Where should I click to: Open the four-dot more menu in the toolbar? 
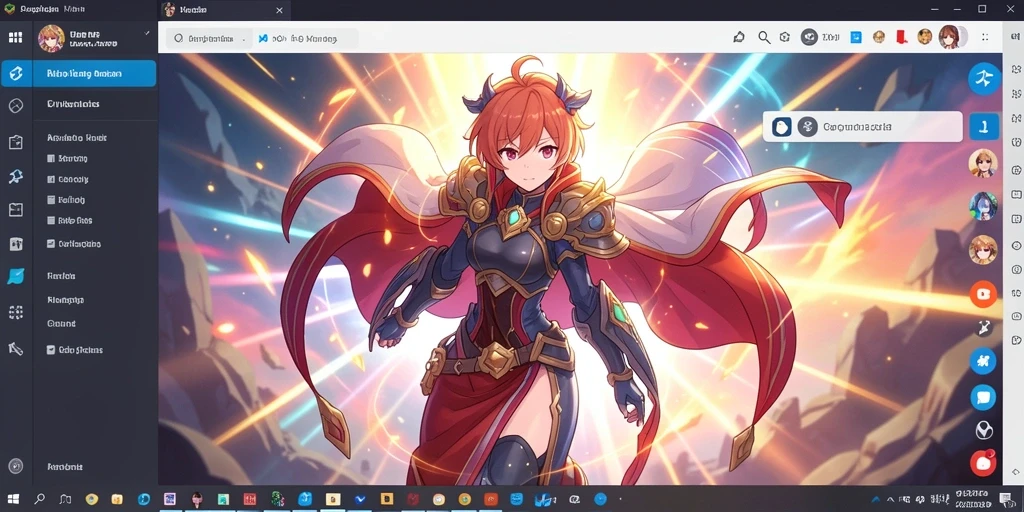[x=985, y=37]
